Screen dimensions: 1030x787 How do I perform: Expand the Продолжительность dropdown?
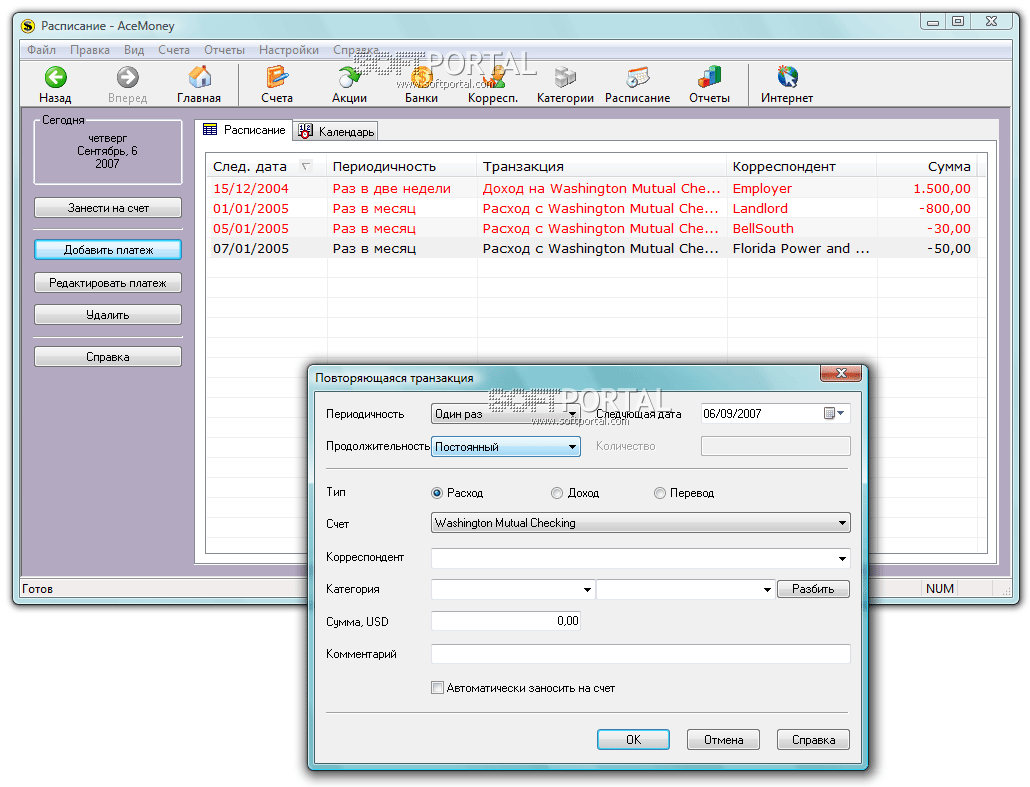click(x=572, y=447)
